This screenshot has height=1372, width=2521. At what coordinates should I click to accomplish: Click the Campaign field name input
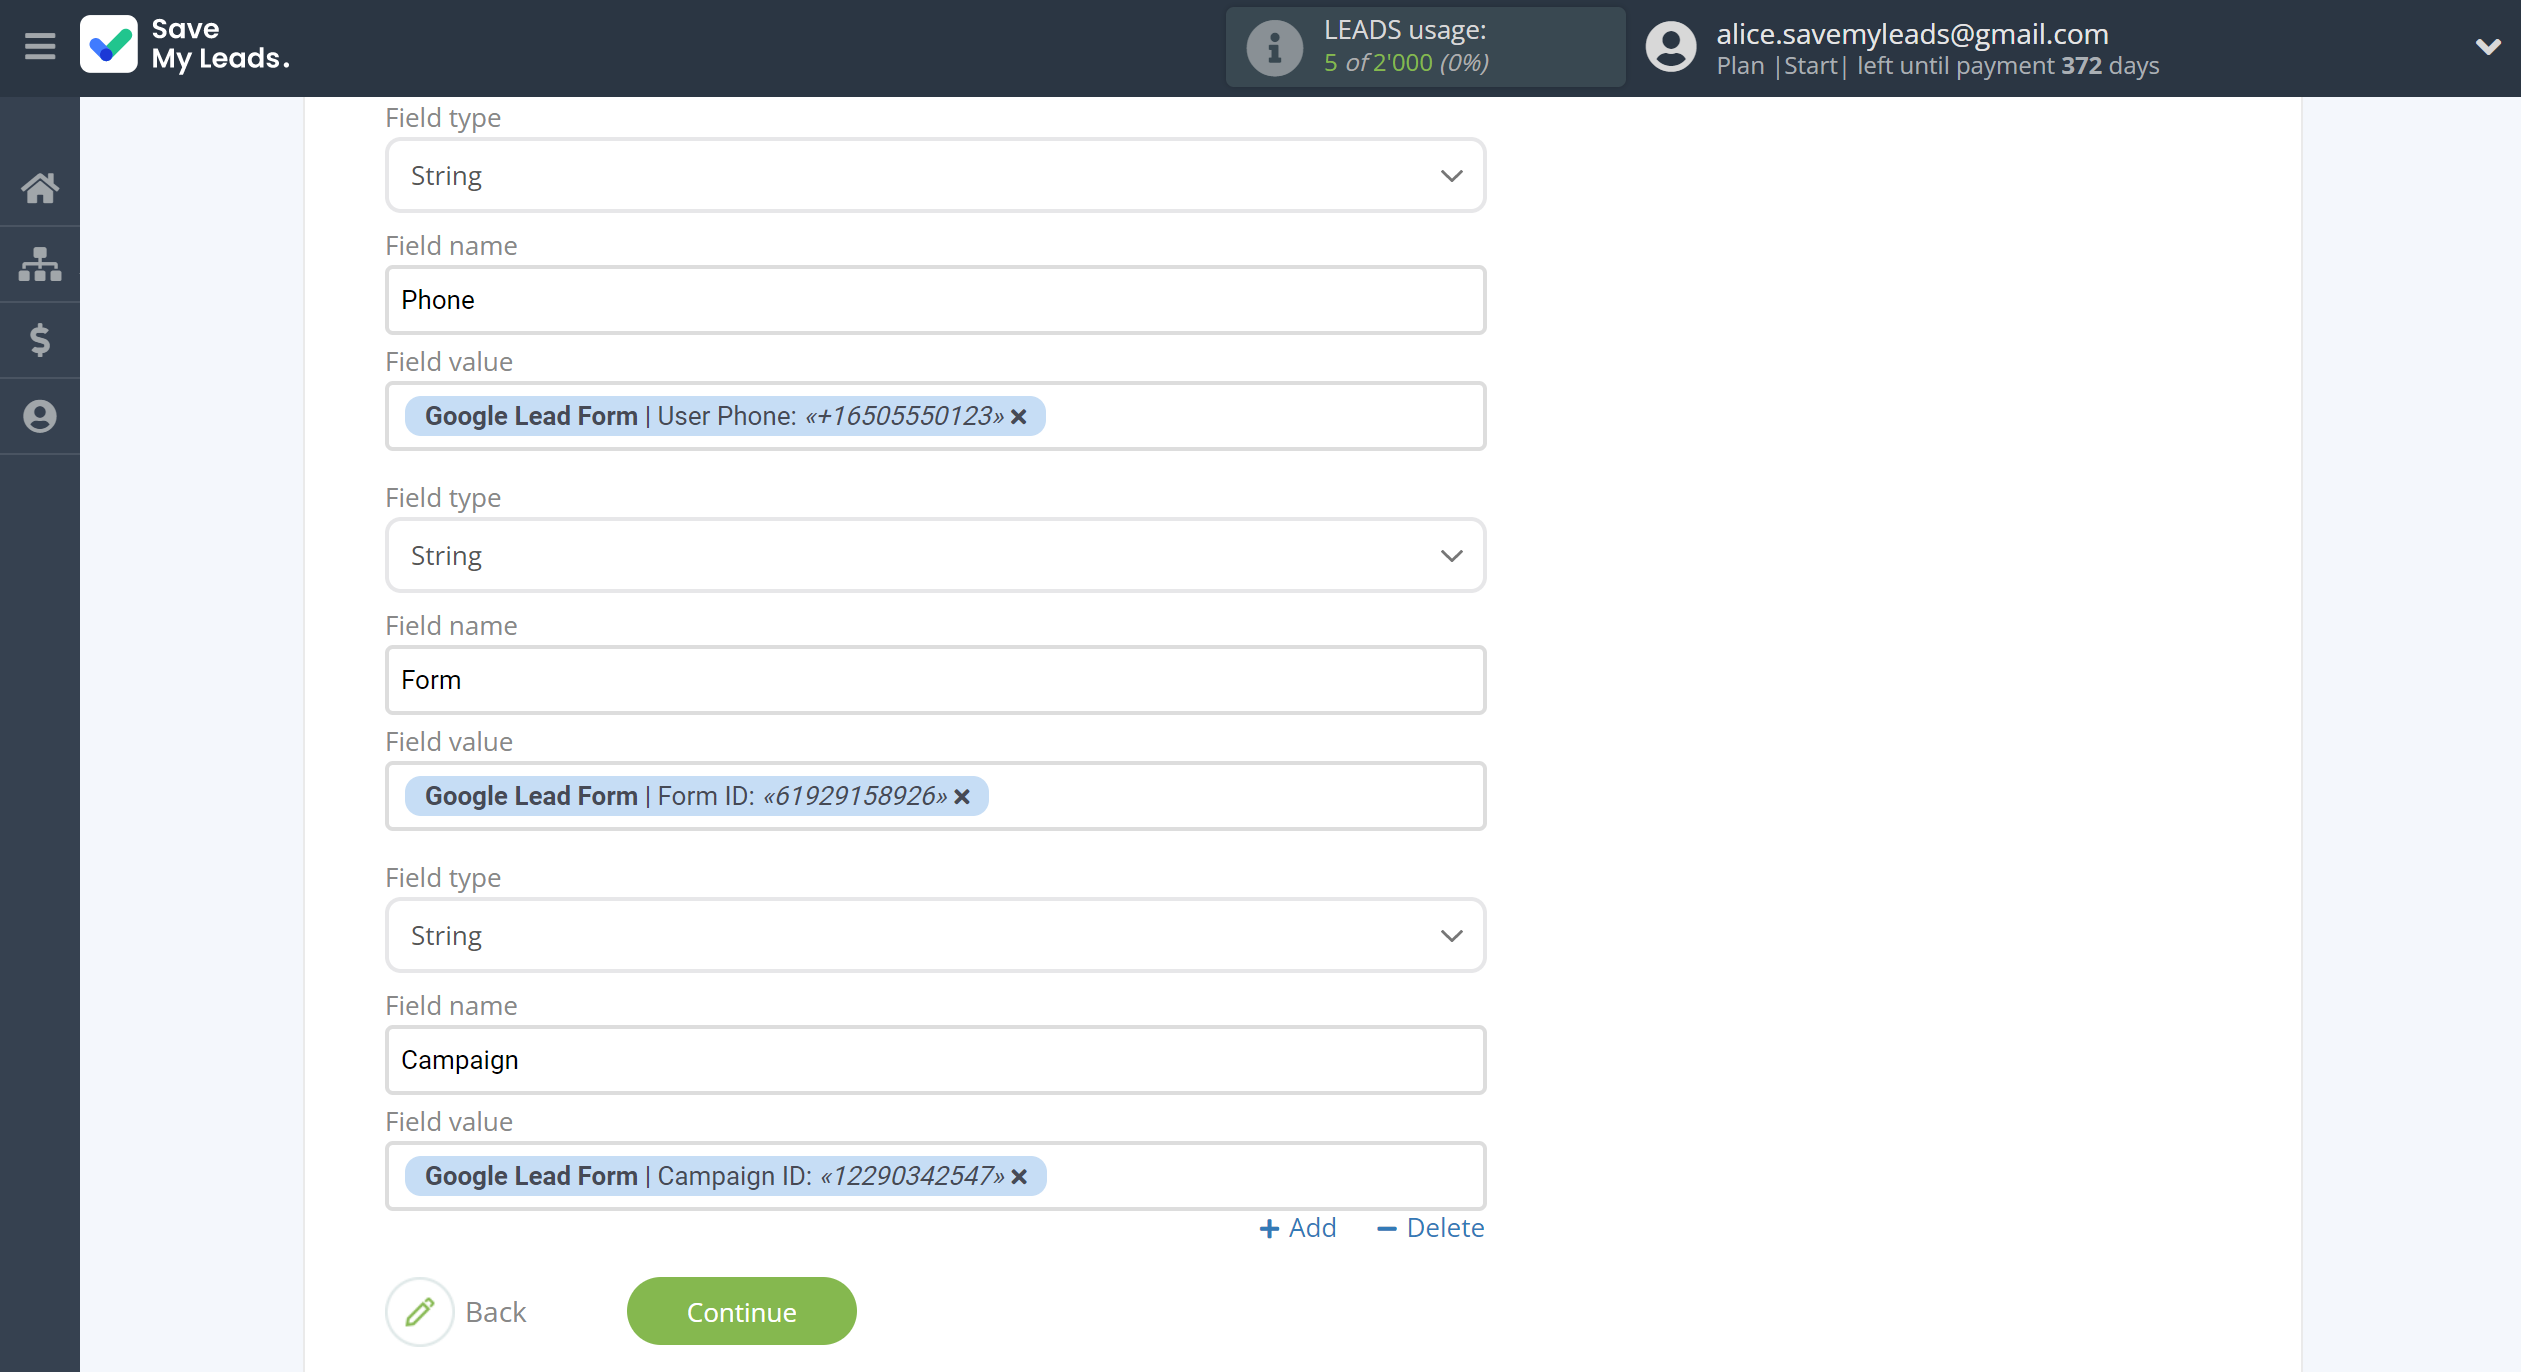coord(935,1060)
